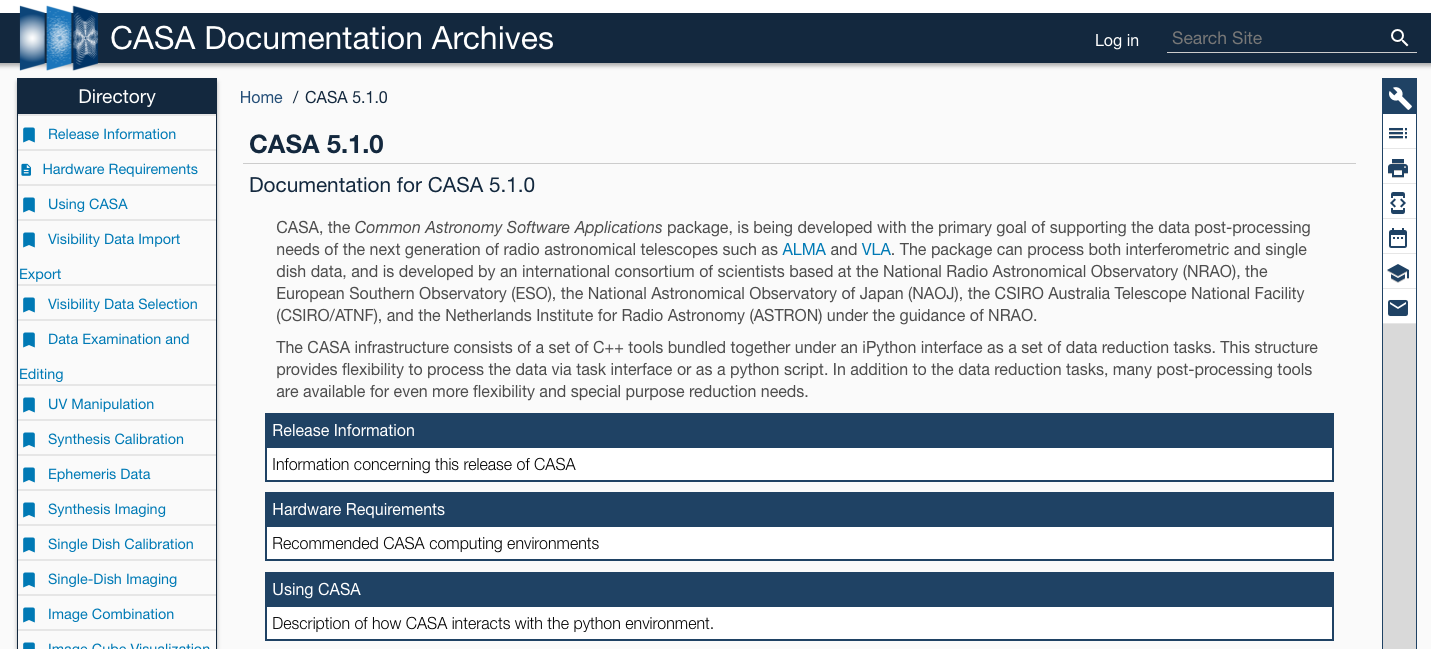Click the CASA logo image
This screenshot has height=649, width=1431.
(x=59, y=38)
